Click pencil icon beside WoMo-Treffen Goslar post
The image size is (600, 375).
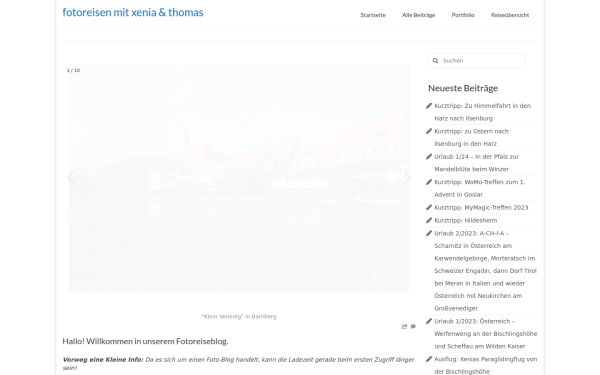point(429,182)
